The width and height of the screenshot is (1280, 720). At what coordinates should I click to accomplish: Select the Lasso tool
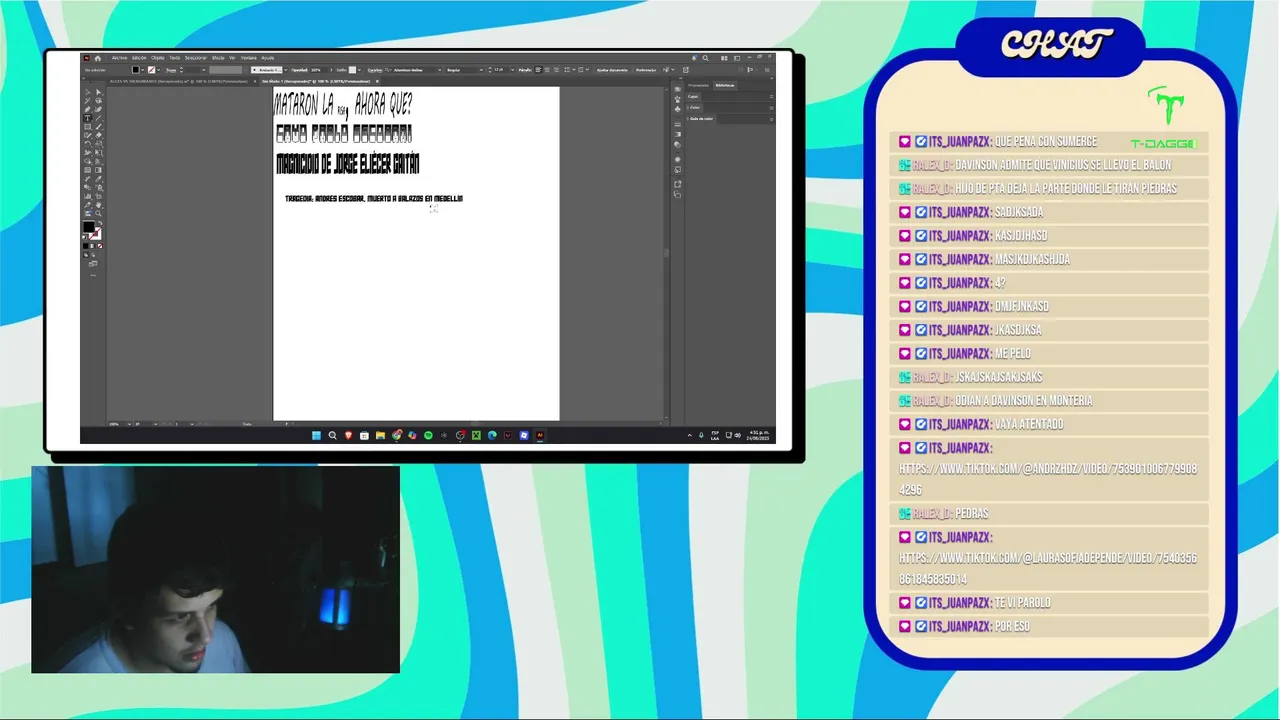tap(98, 101)
